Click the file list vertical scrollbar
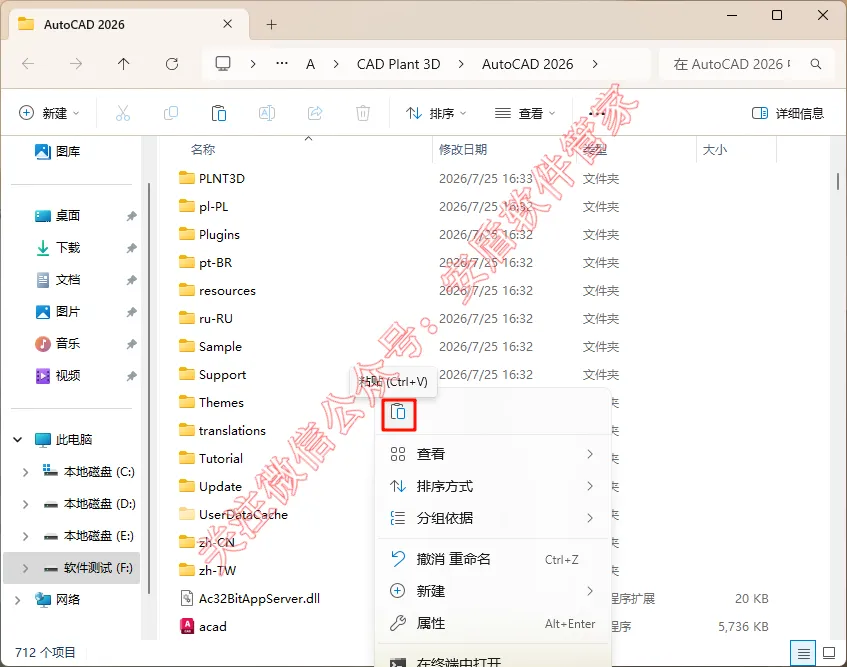This screenshot has height=667, width=847. (838, 181)
